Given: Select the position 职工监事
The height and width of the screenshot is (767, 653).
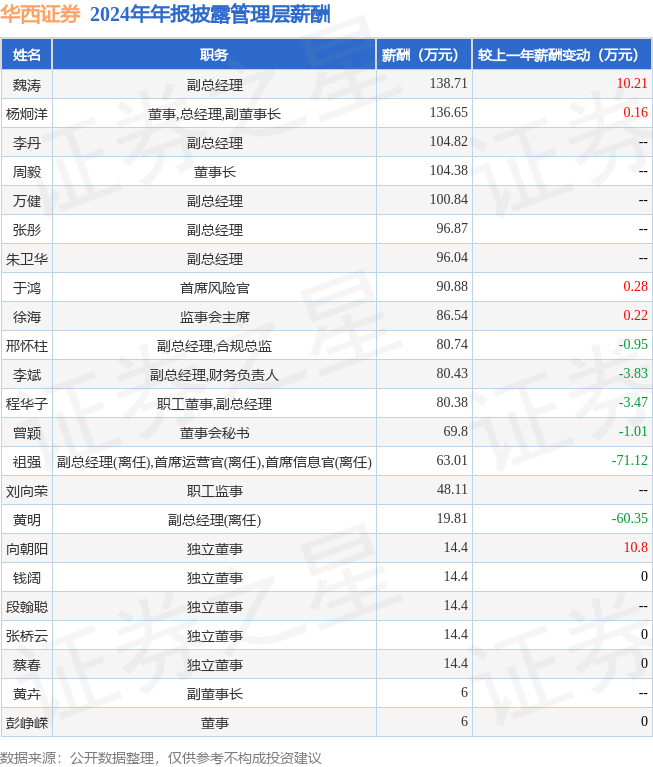Looking at the screenshot, I should pos(214,491).
